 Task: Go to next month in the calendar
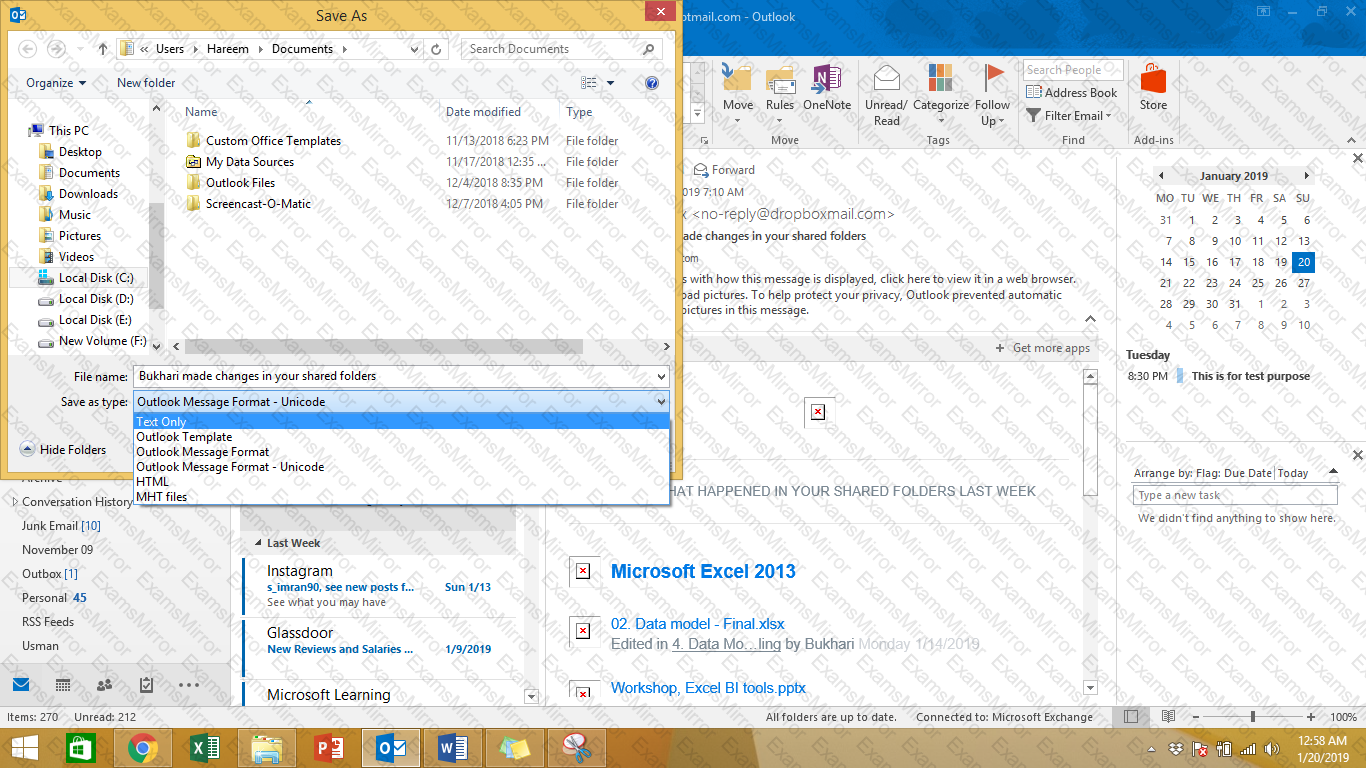[x=1306, y=176]
